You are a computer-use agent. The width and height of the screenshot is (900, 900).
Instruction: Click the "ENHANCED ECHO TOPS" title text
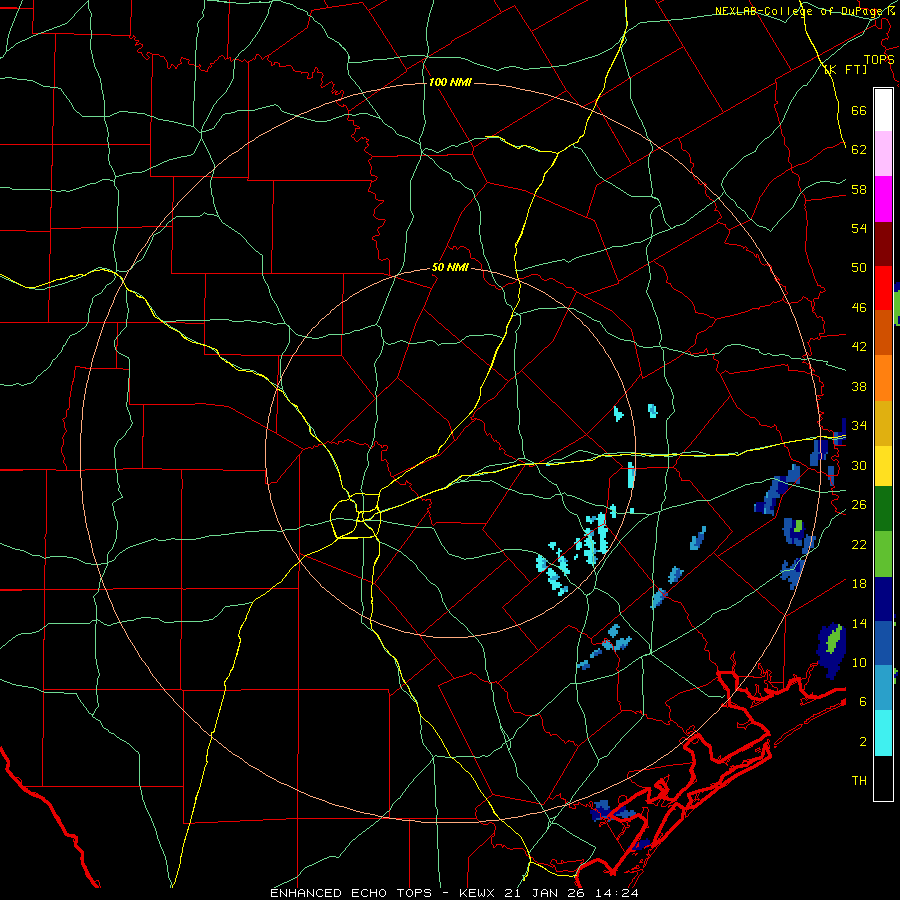pyautogui.click(x=351, y=893)
